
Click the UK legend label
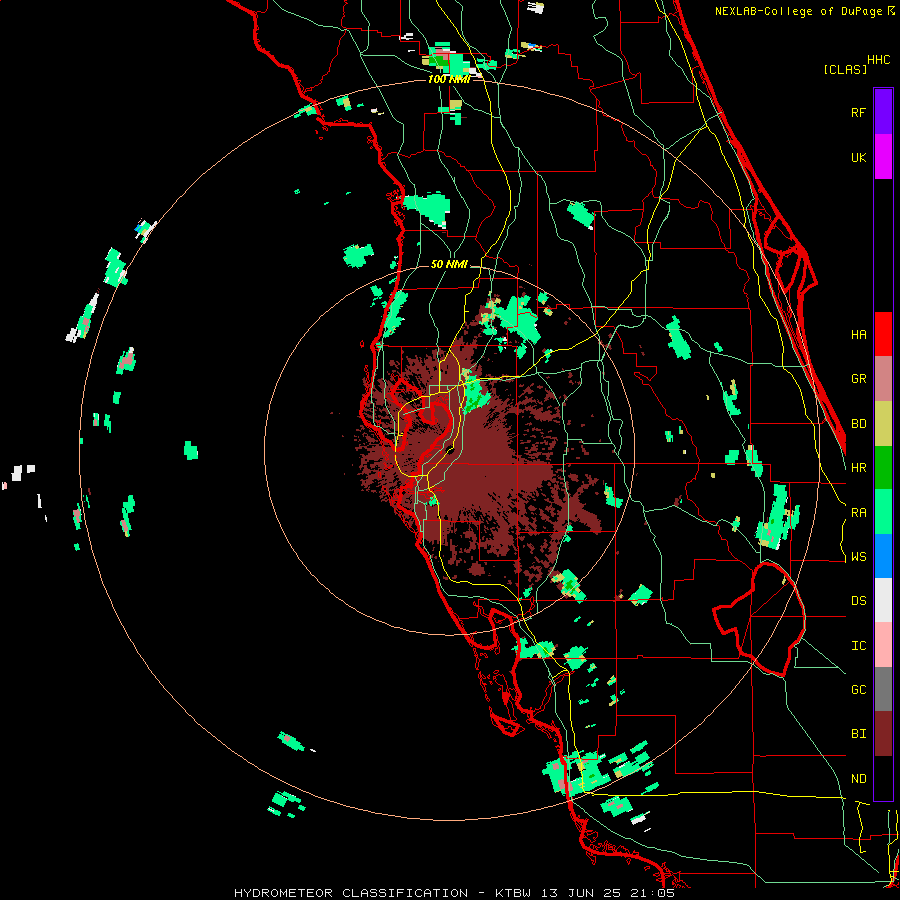tap(859, 157)
